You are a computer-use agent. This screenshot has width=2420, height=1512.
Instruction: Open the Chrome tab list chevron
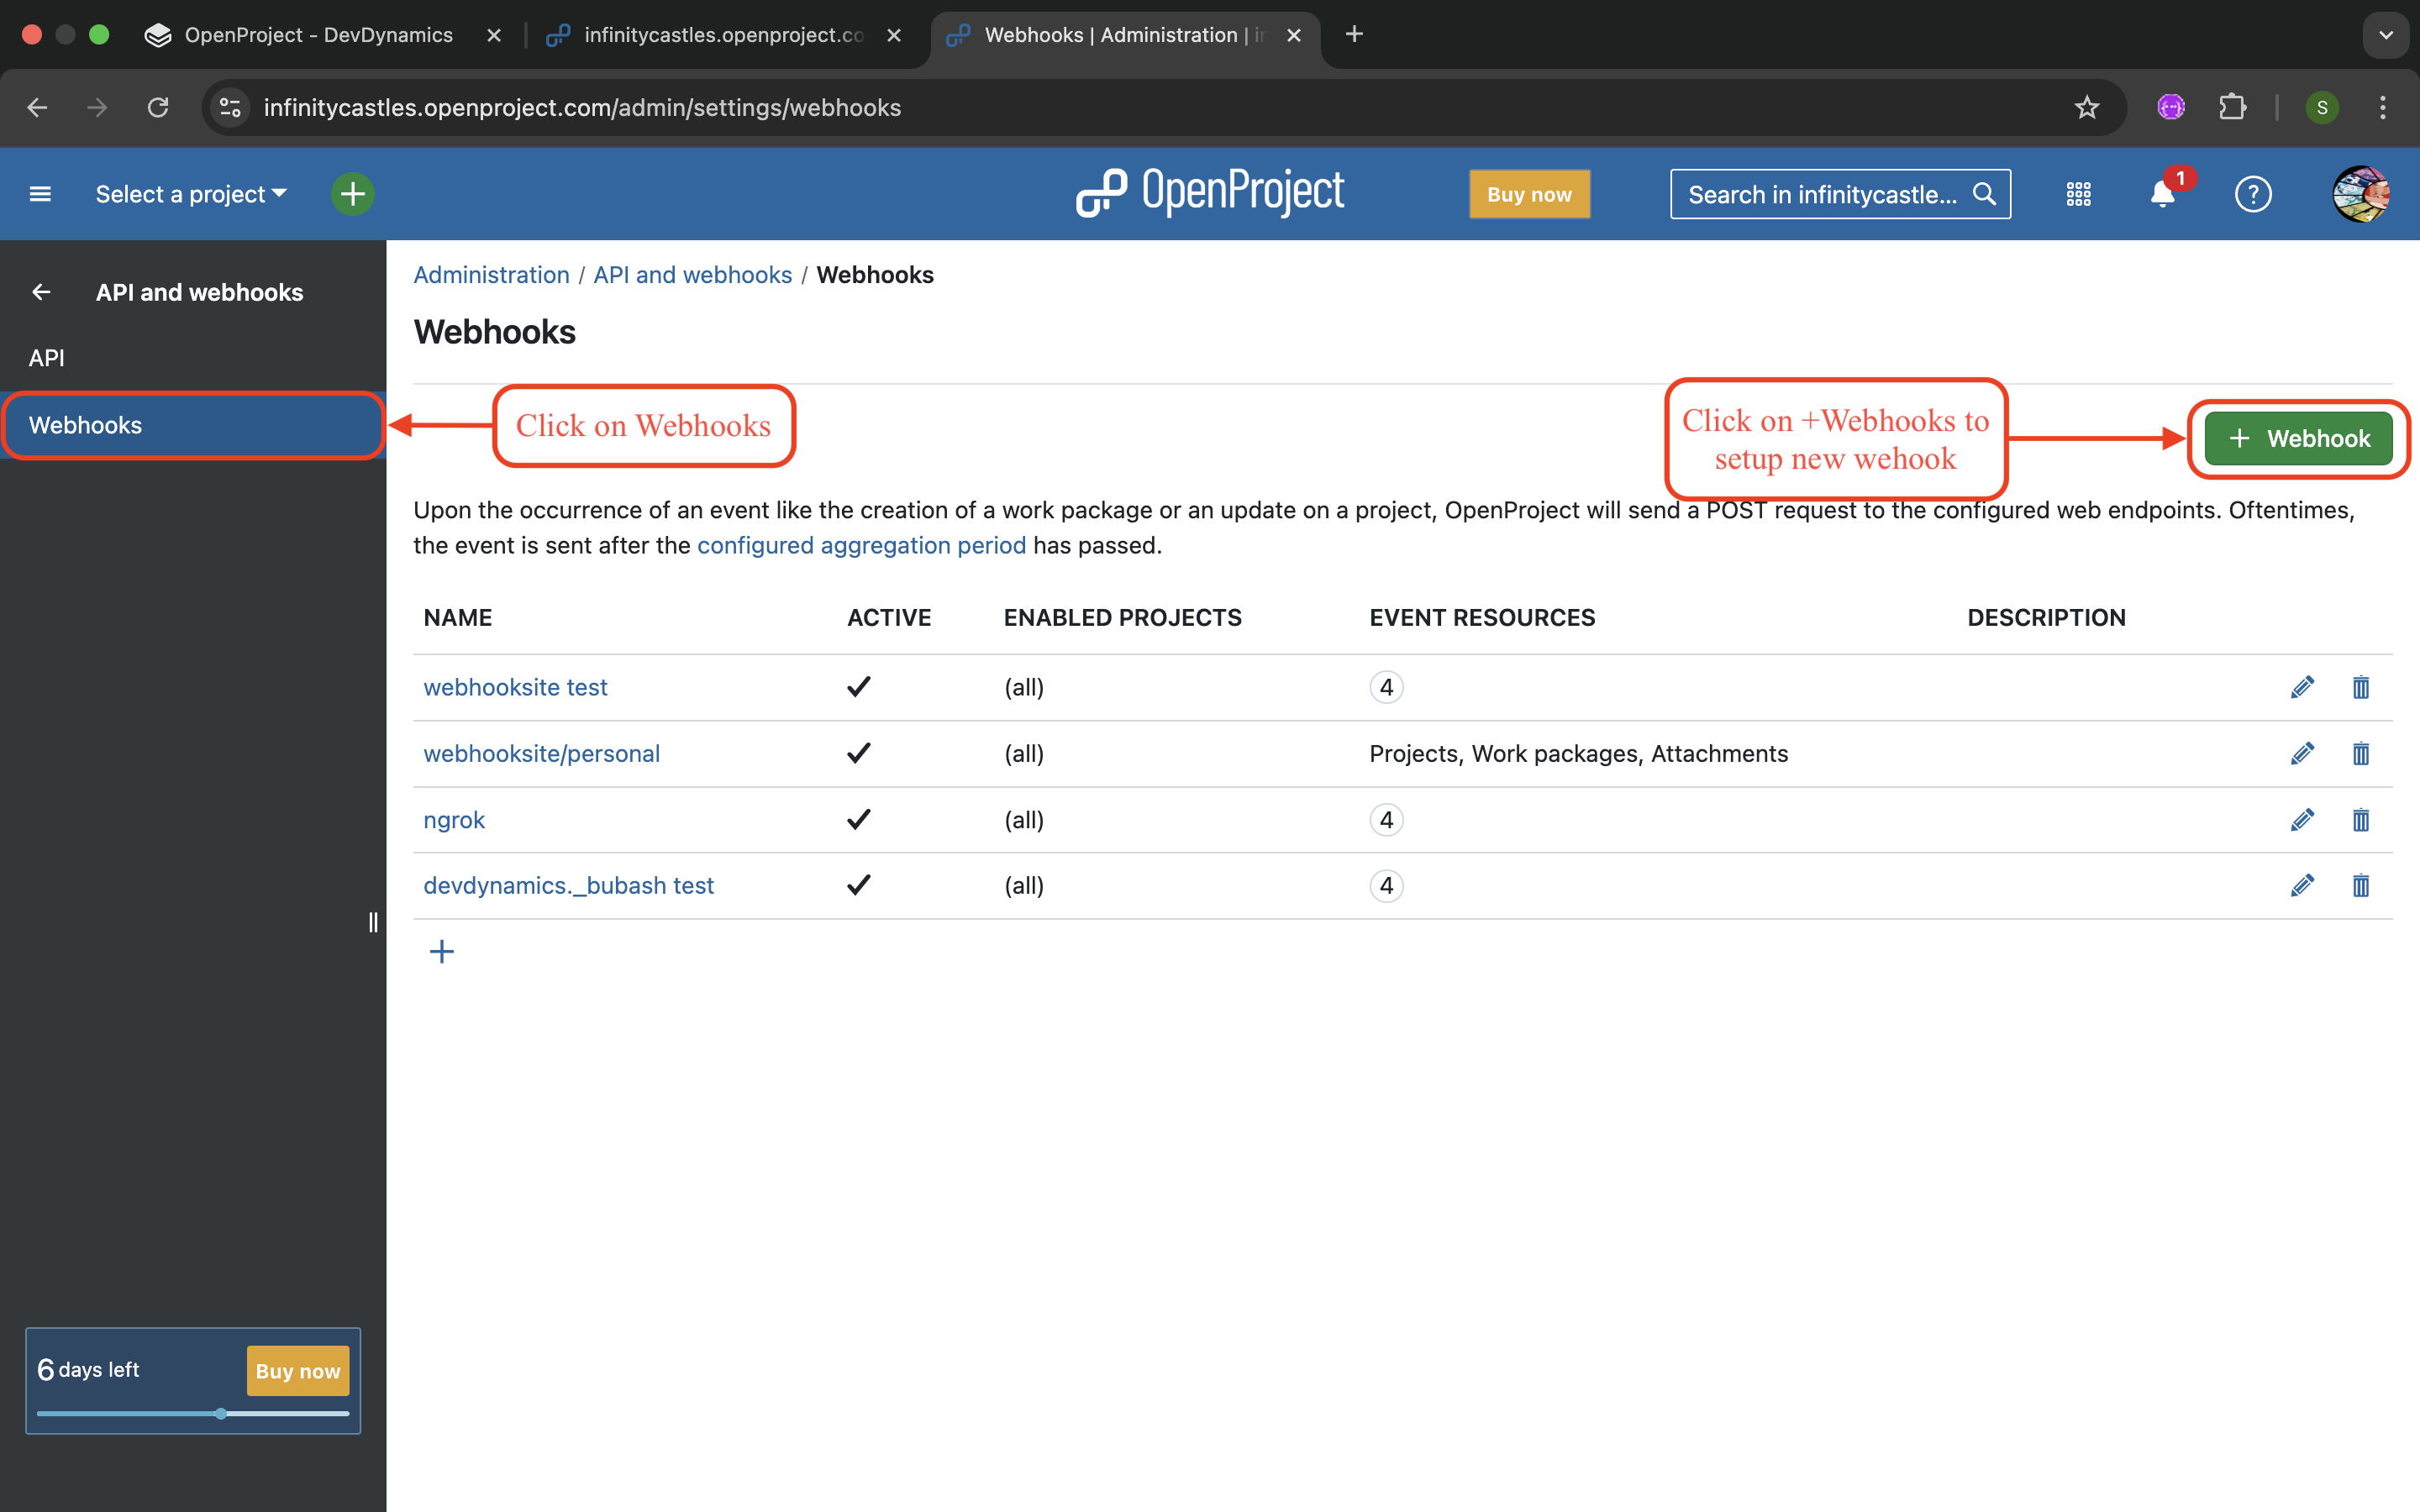pyautogui.click(x=2385, y=35)
